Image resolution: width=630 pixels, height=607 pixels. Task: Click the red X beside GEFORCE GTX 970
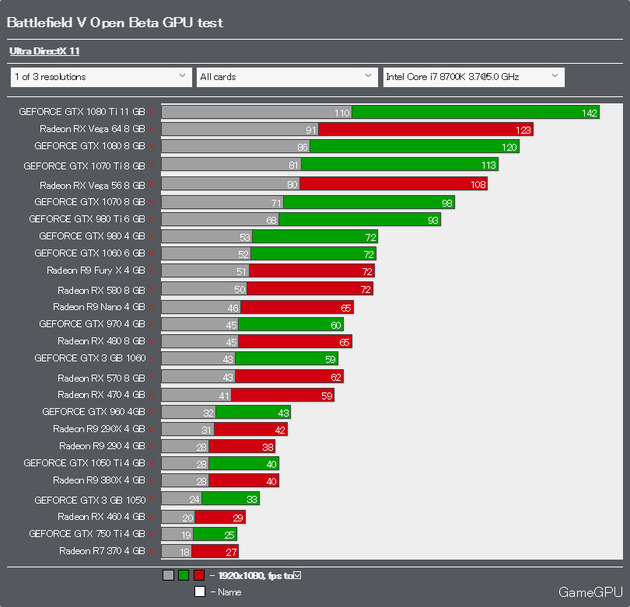tap(151, 324)
